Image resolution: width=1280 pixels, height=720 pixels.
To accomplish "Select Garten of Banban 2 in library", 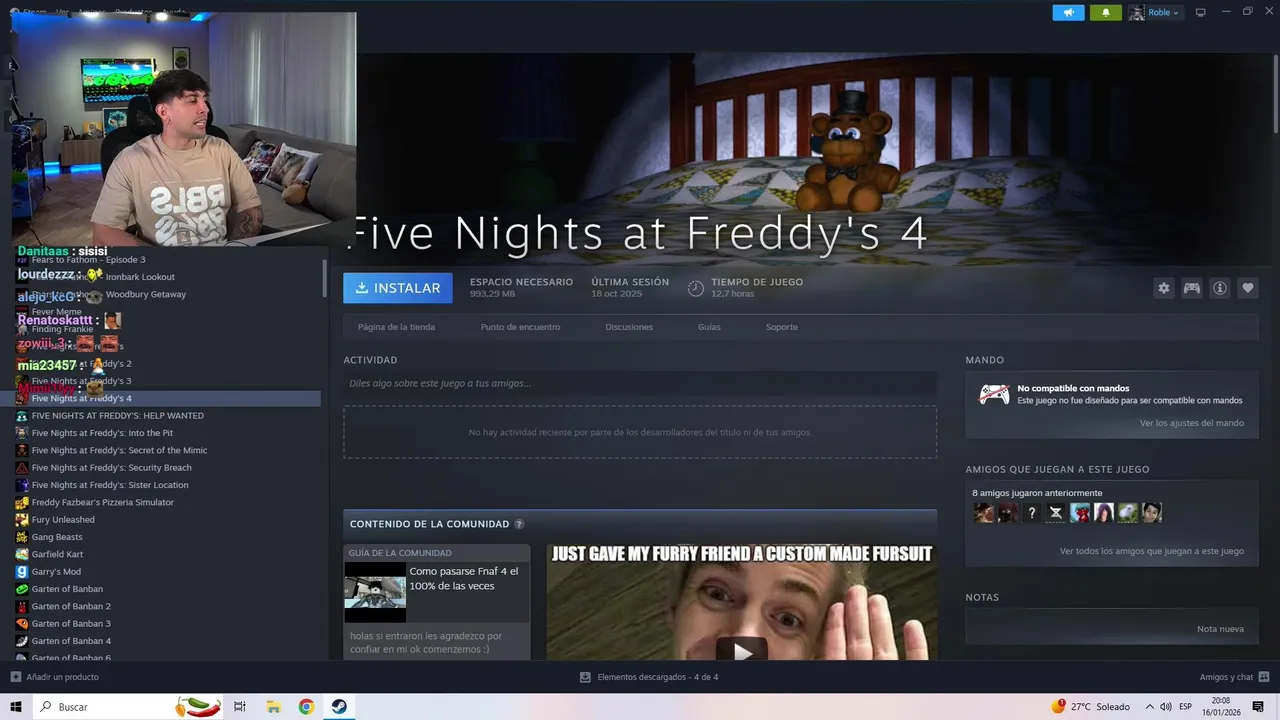I will point(71,606).
